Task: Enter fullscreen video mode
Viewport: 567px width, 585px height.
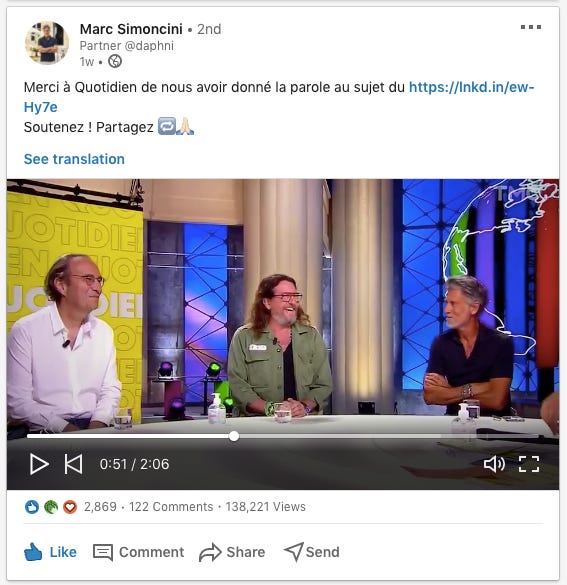Action: tap(529, 464)
